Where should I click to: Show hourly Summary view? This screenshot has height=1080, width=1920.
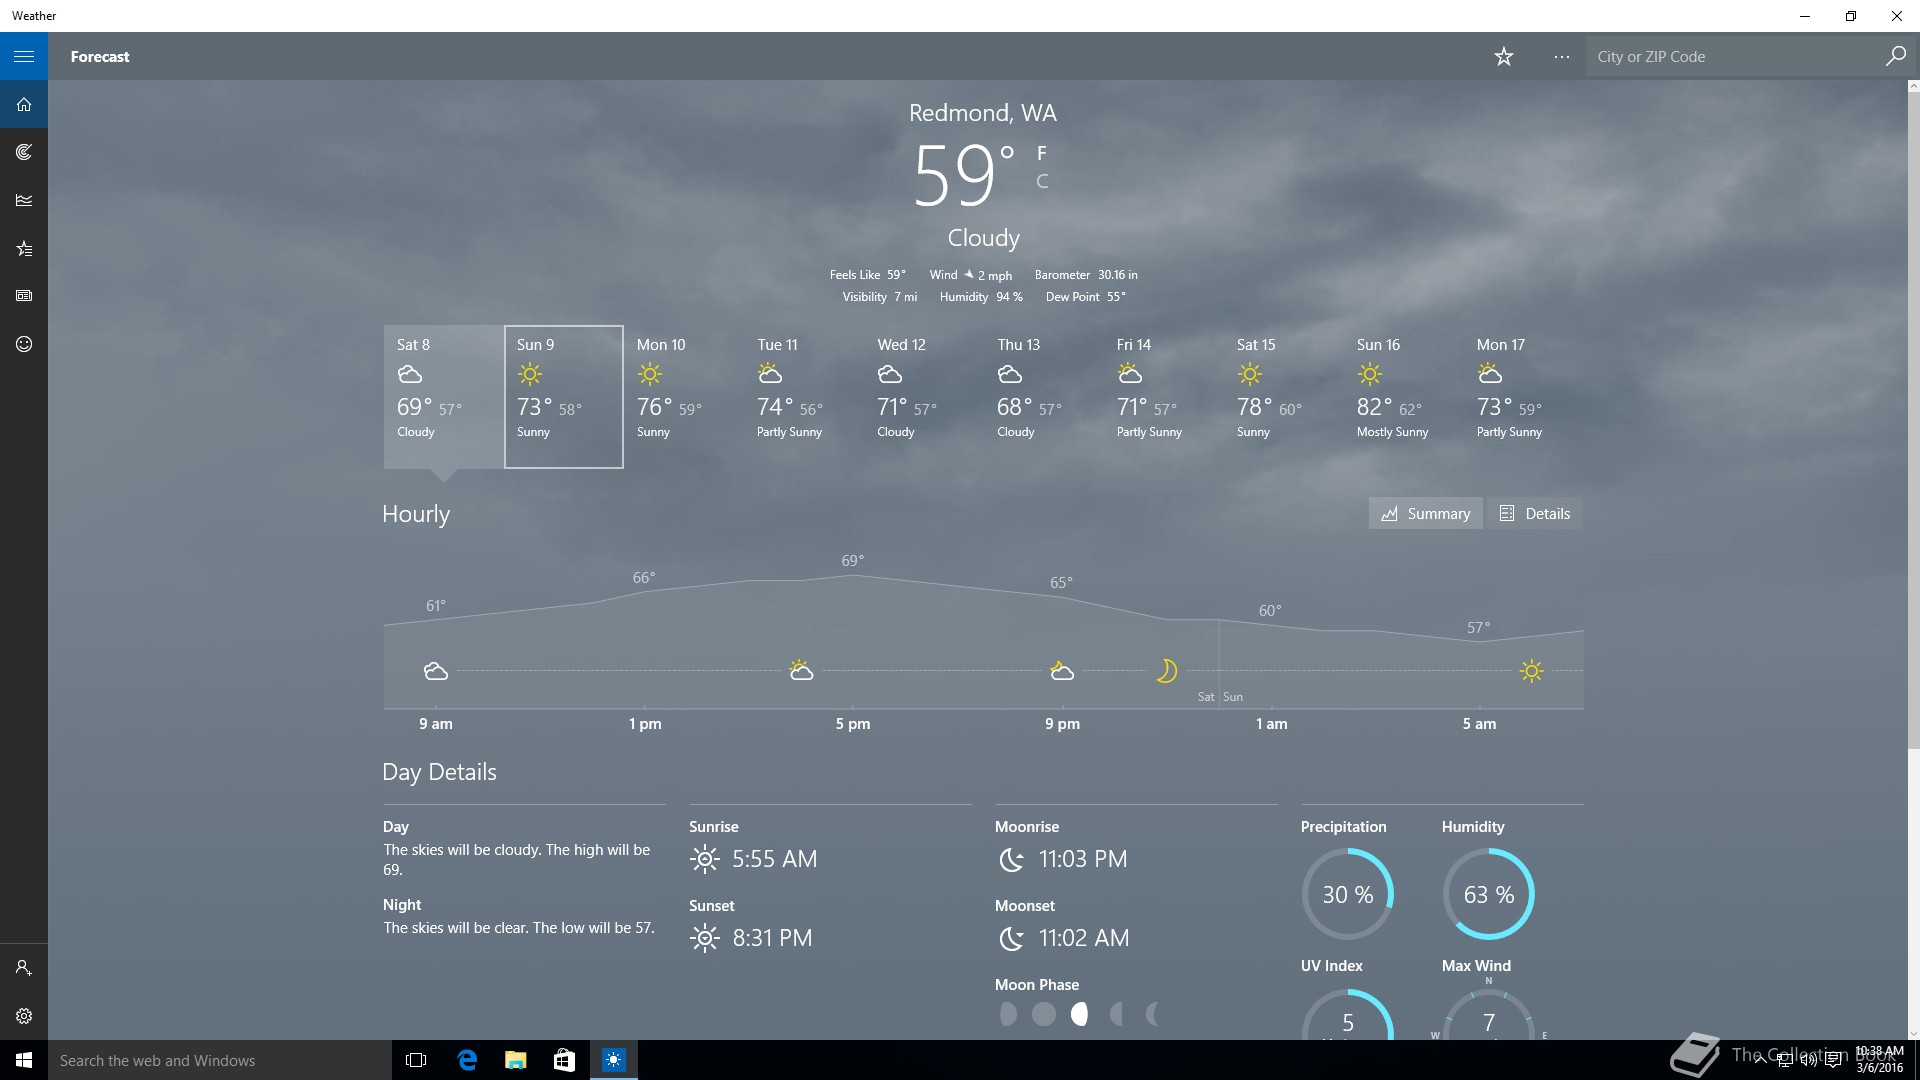pyautogui.click(x=1425, y=513)
